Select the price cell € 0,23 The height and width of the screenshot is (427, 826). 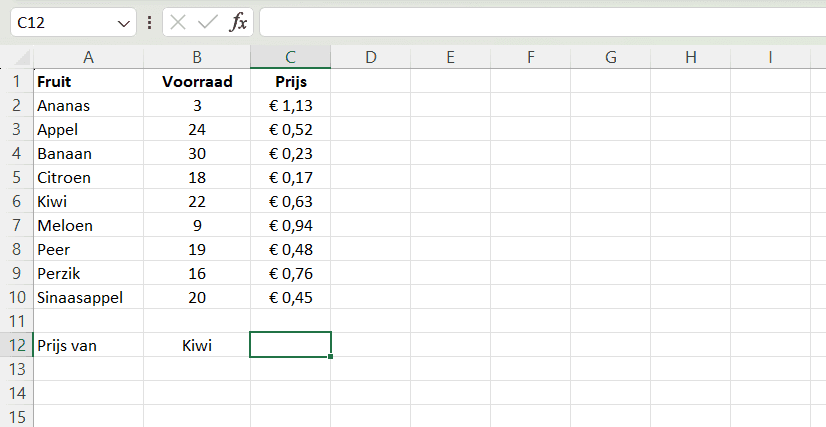pos(290,153)
